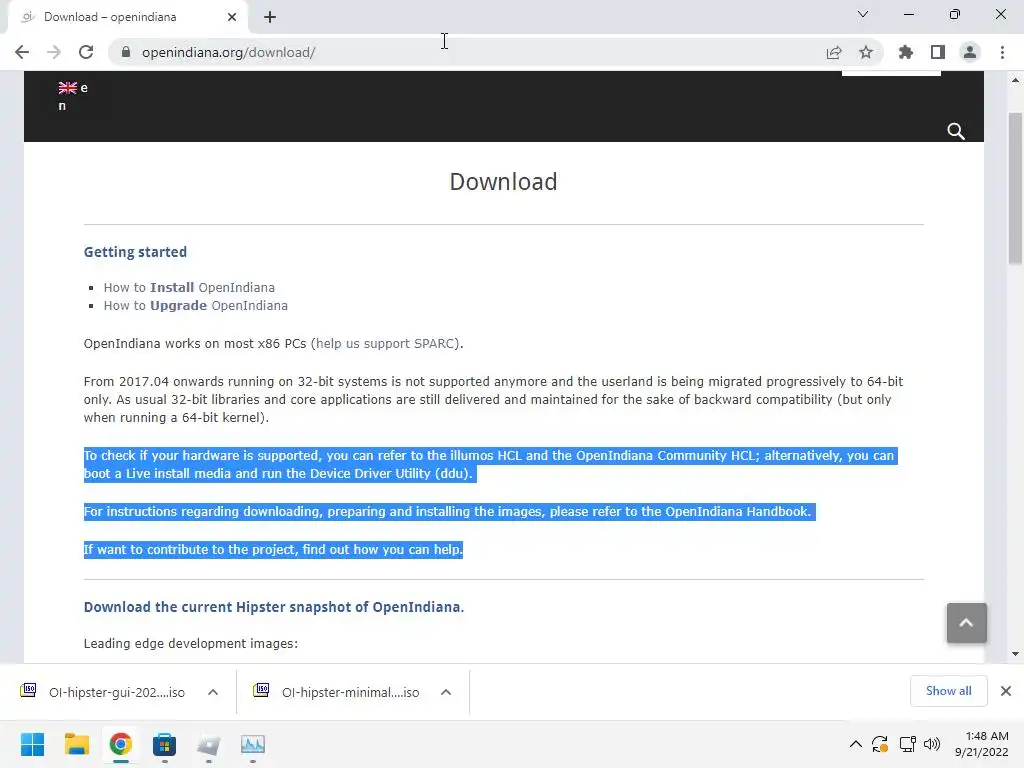Click the scrollbar down arrow
The width and height of the screenshot is (1024, 768).
point(1015,654)
